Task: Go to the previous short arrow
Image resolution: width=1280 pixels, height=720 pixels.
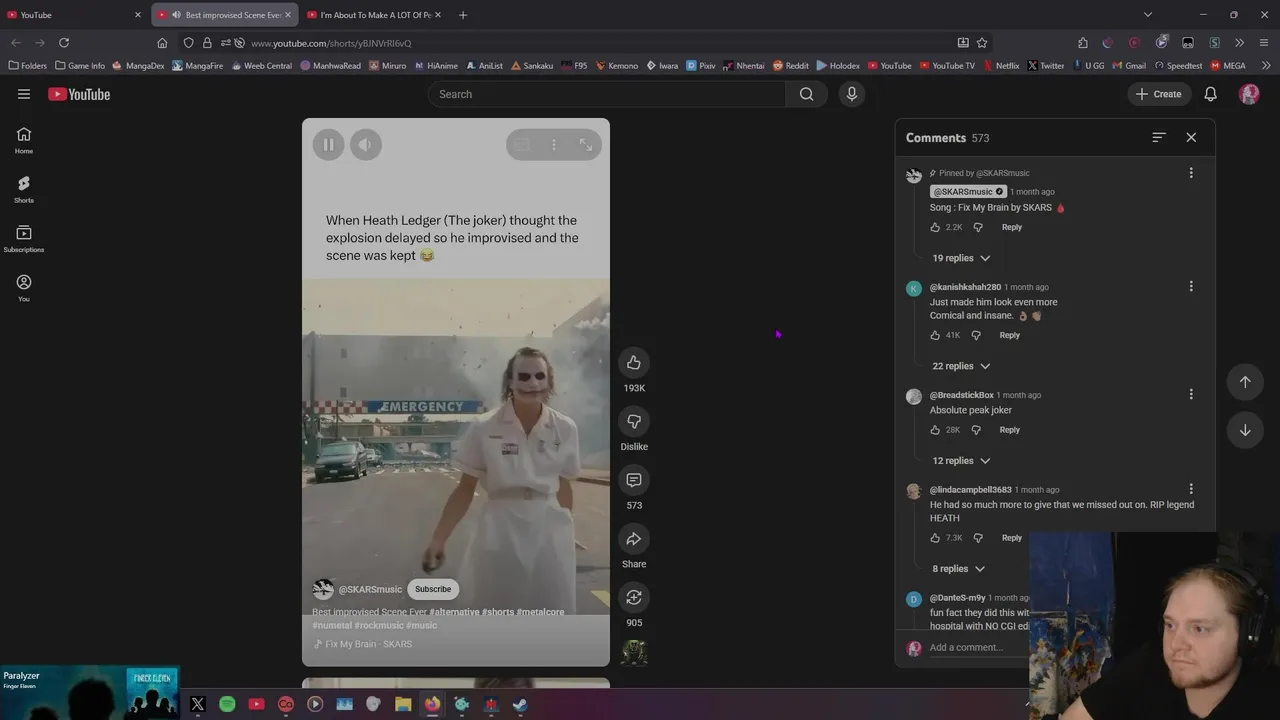Action: pyautogui.click(x=1245, y=381)
